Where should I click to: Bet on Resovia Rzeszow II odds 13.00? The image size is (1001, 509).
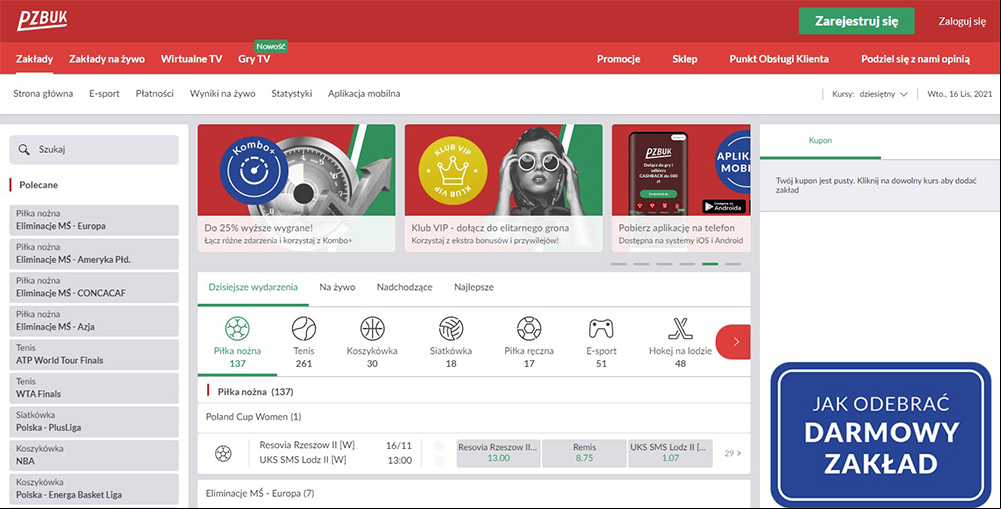point(499,453)
